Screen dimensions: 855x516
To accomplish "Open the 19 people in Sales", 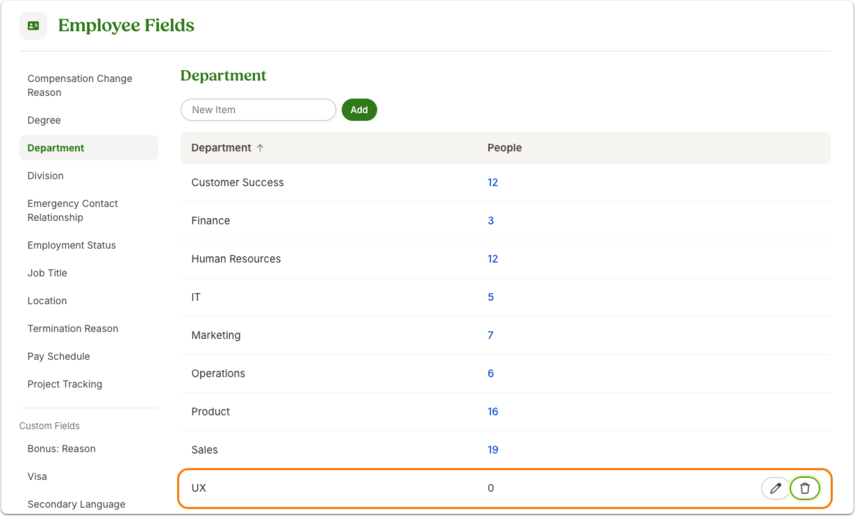I will point(492,450).
